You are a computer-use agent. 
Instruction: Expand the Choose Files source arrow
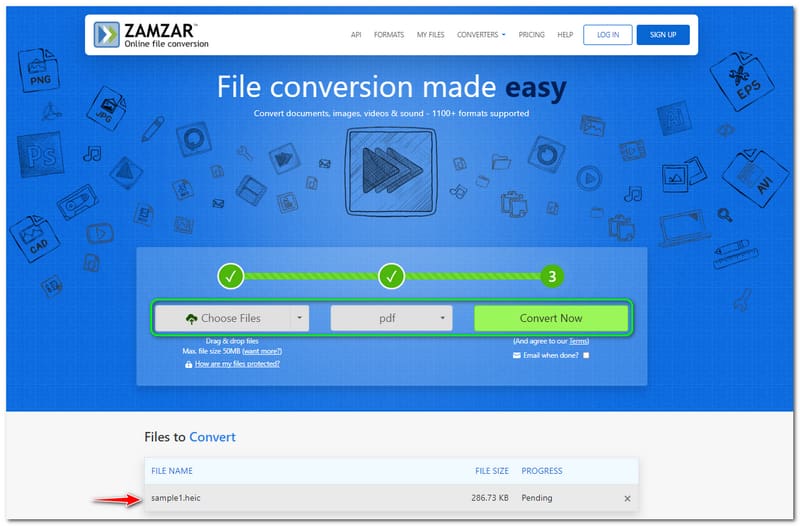(299, 318)
